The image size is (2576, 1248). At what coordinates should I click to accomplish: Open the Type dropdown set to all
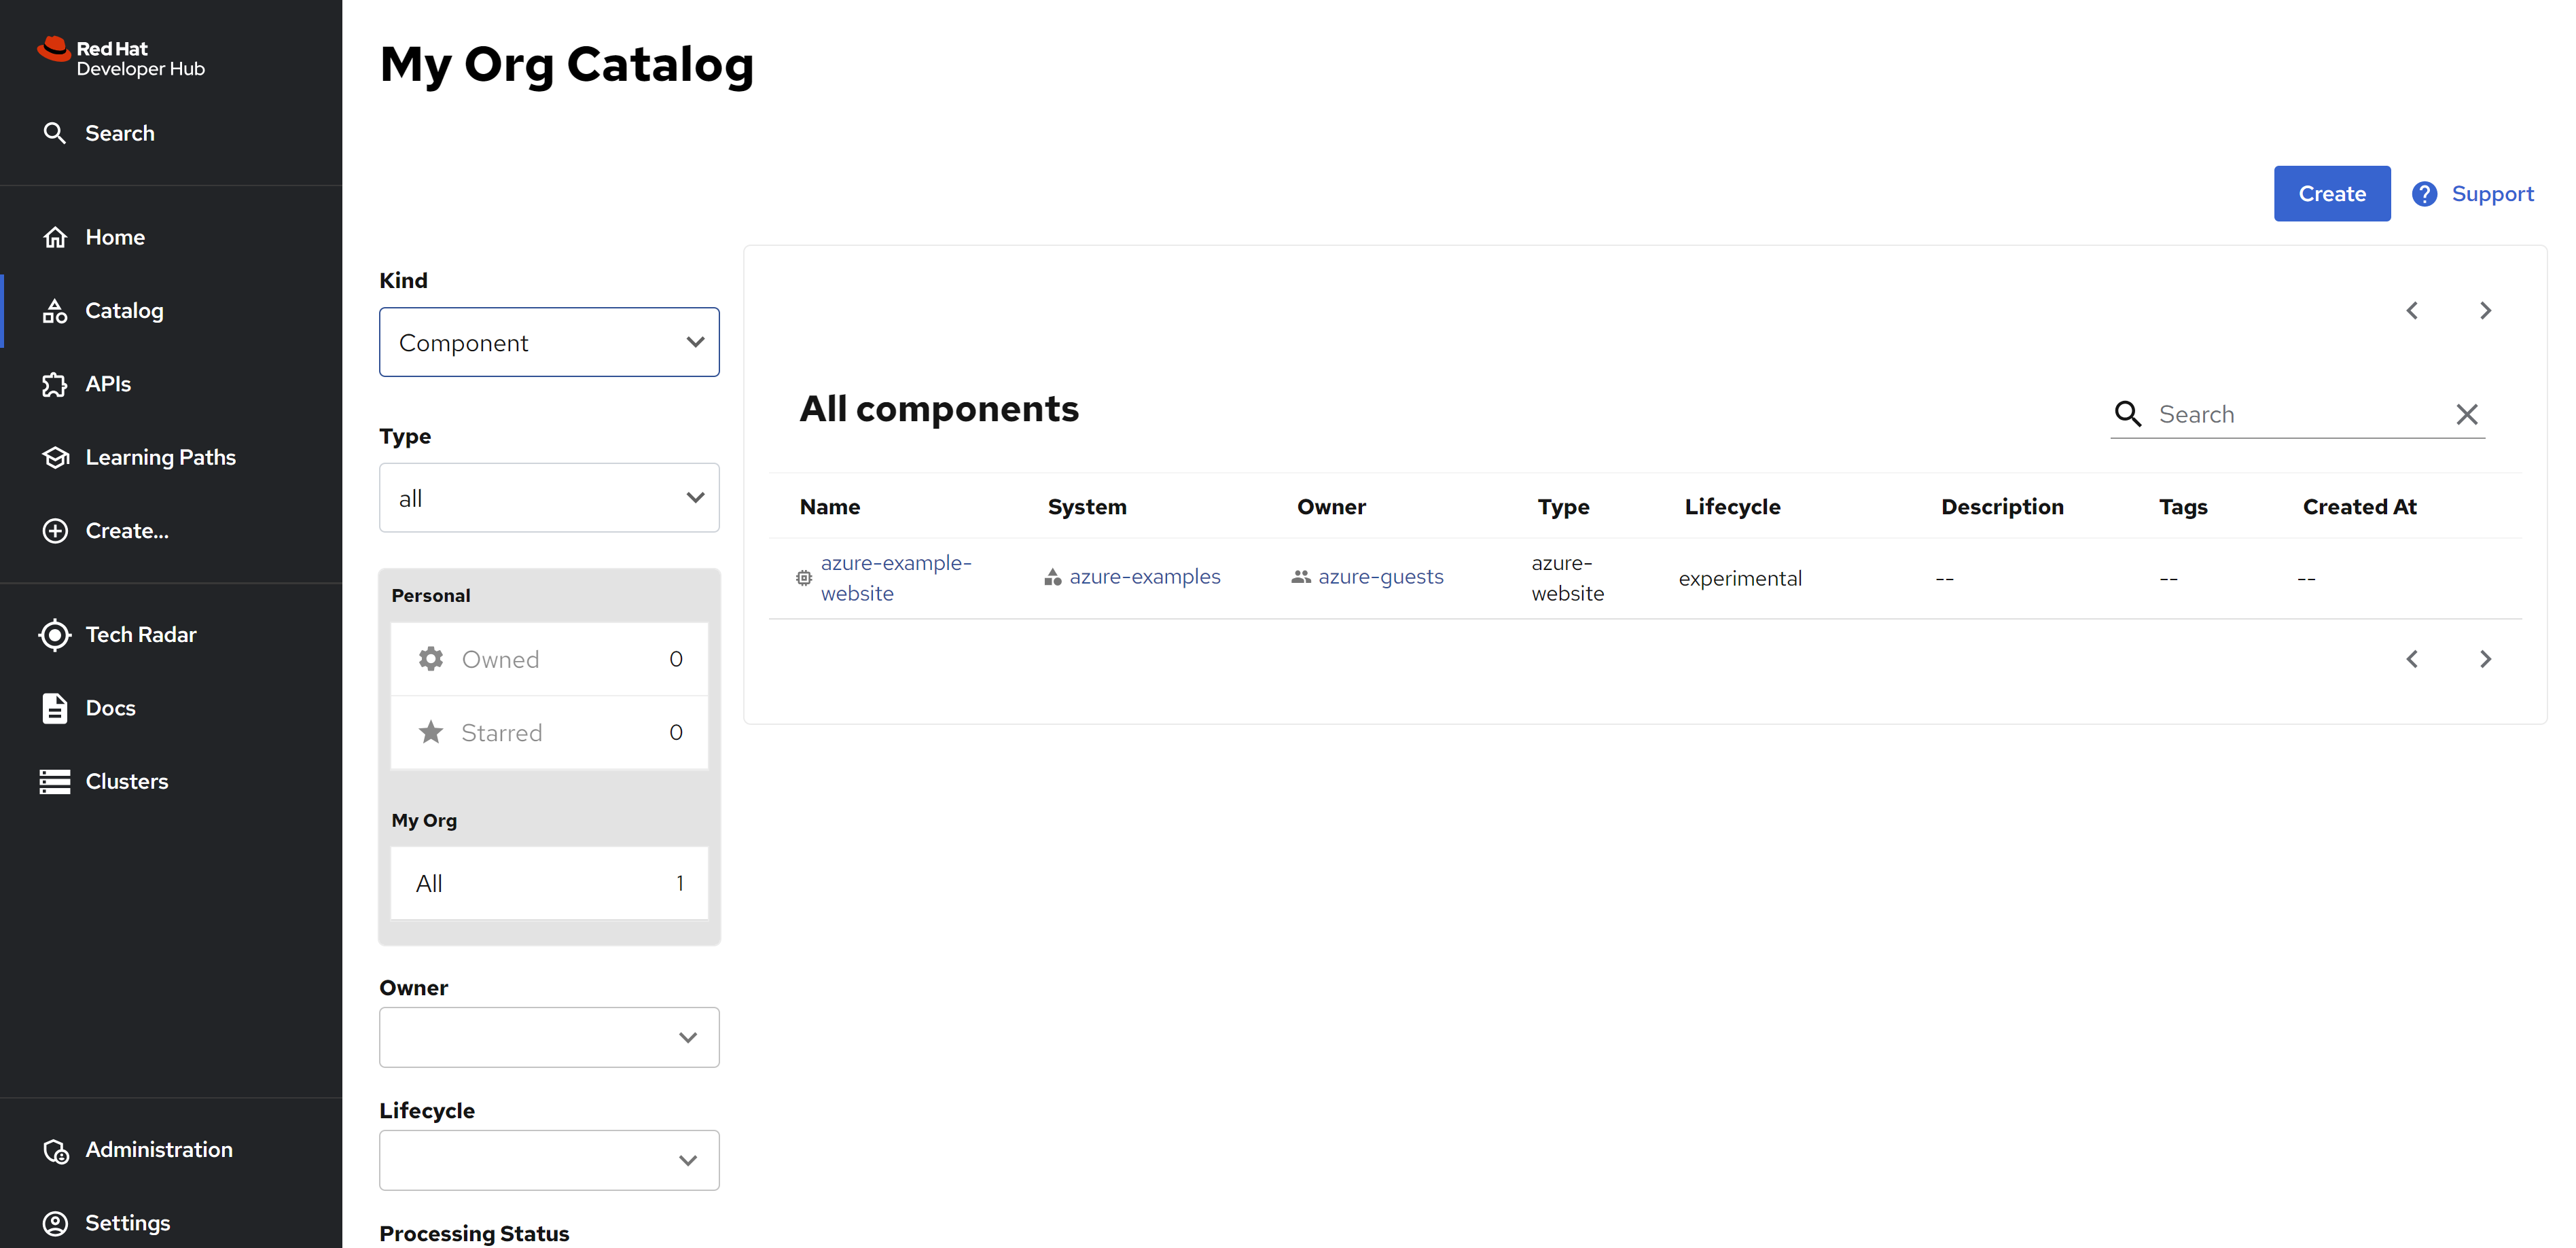coord(549,497)
